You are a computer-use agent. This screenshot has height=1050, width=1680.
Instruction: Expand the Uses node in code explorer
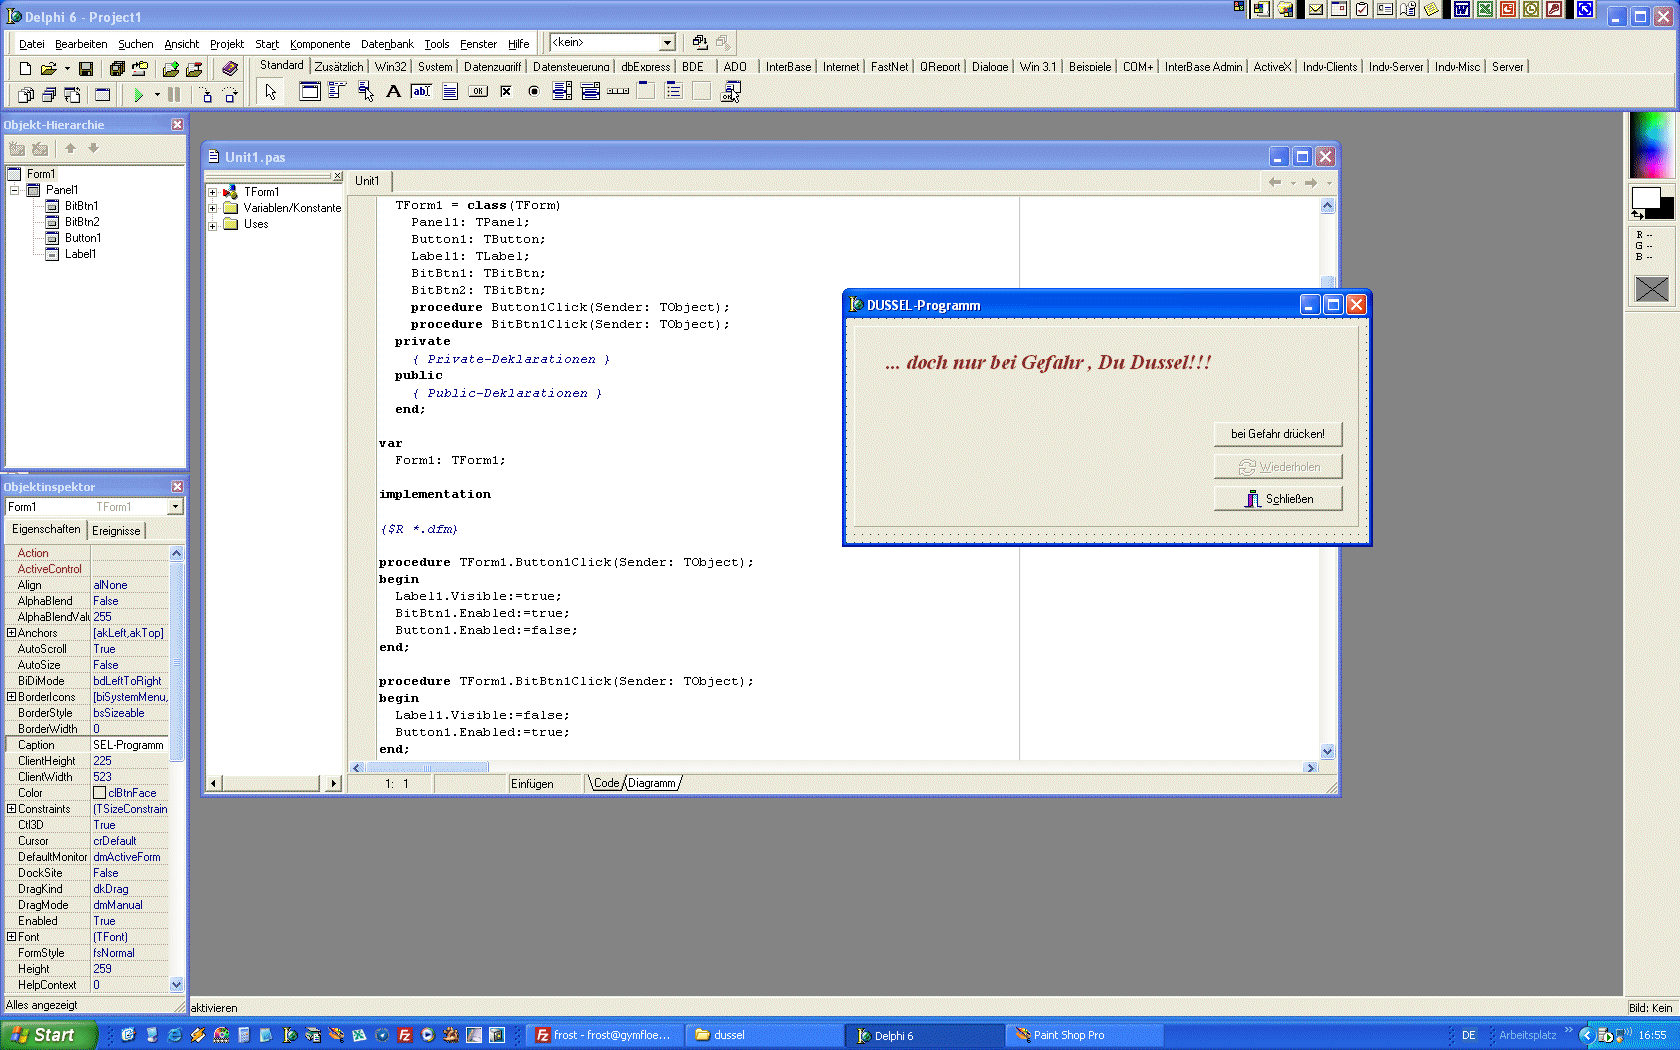click(x=212, y=226)
